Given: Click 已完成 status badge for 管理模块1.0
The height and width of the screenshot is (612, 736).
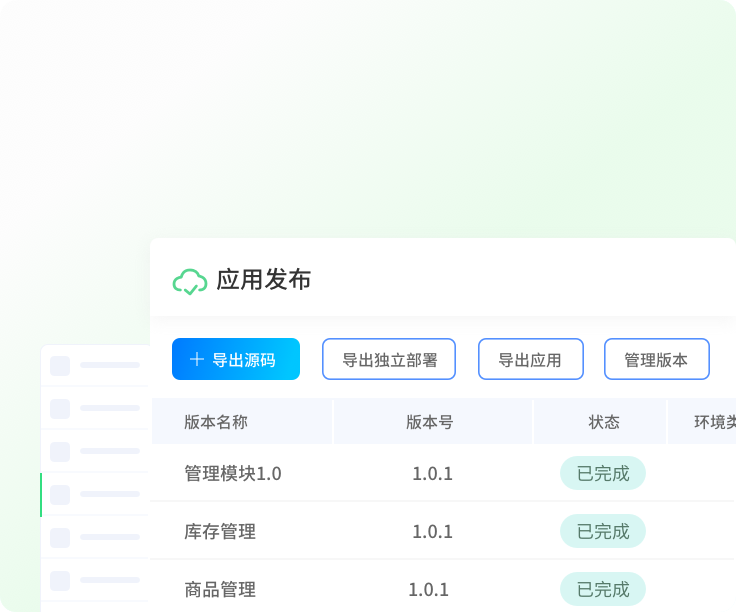Looking at the screenshot, I should point(603,473).
